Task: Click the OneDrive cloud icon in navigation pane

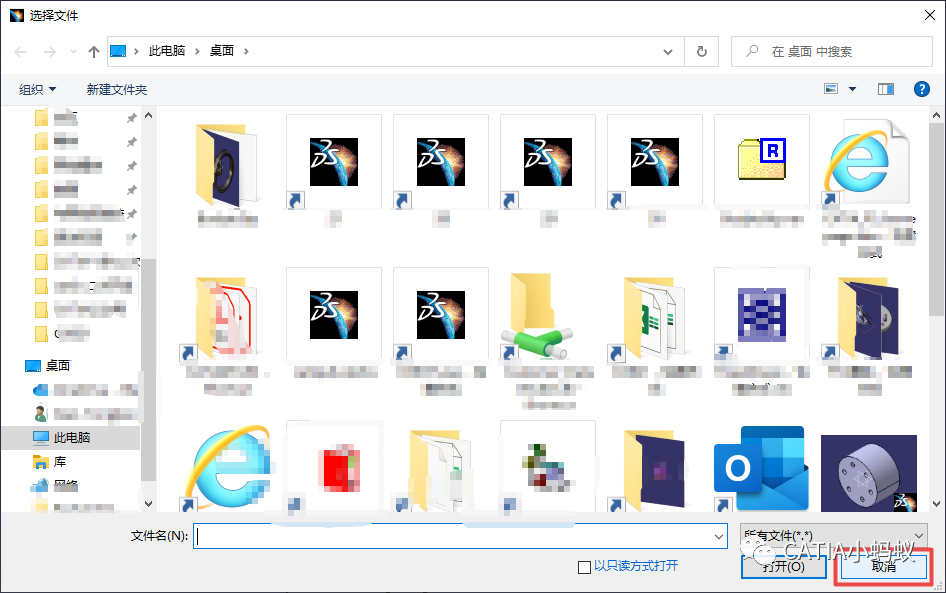Action: point(40,390)
